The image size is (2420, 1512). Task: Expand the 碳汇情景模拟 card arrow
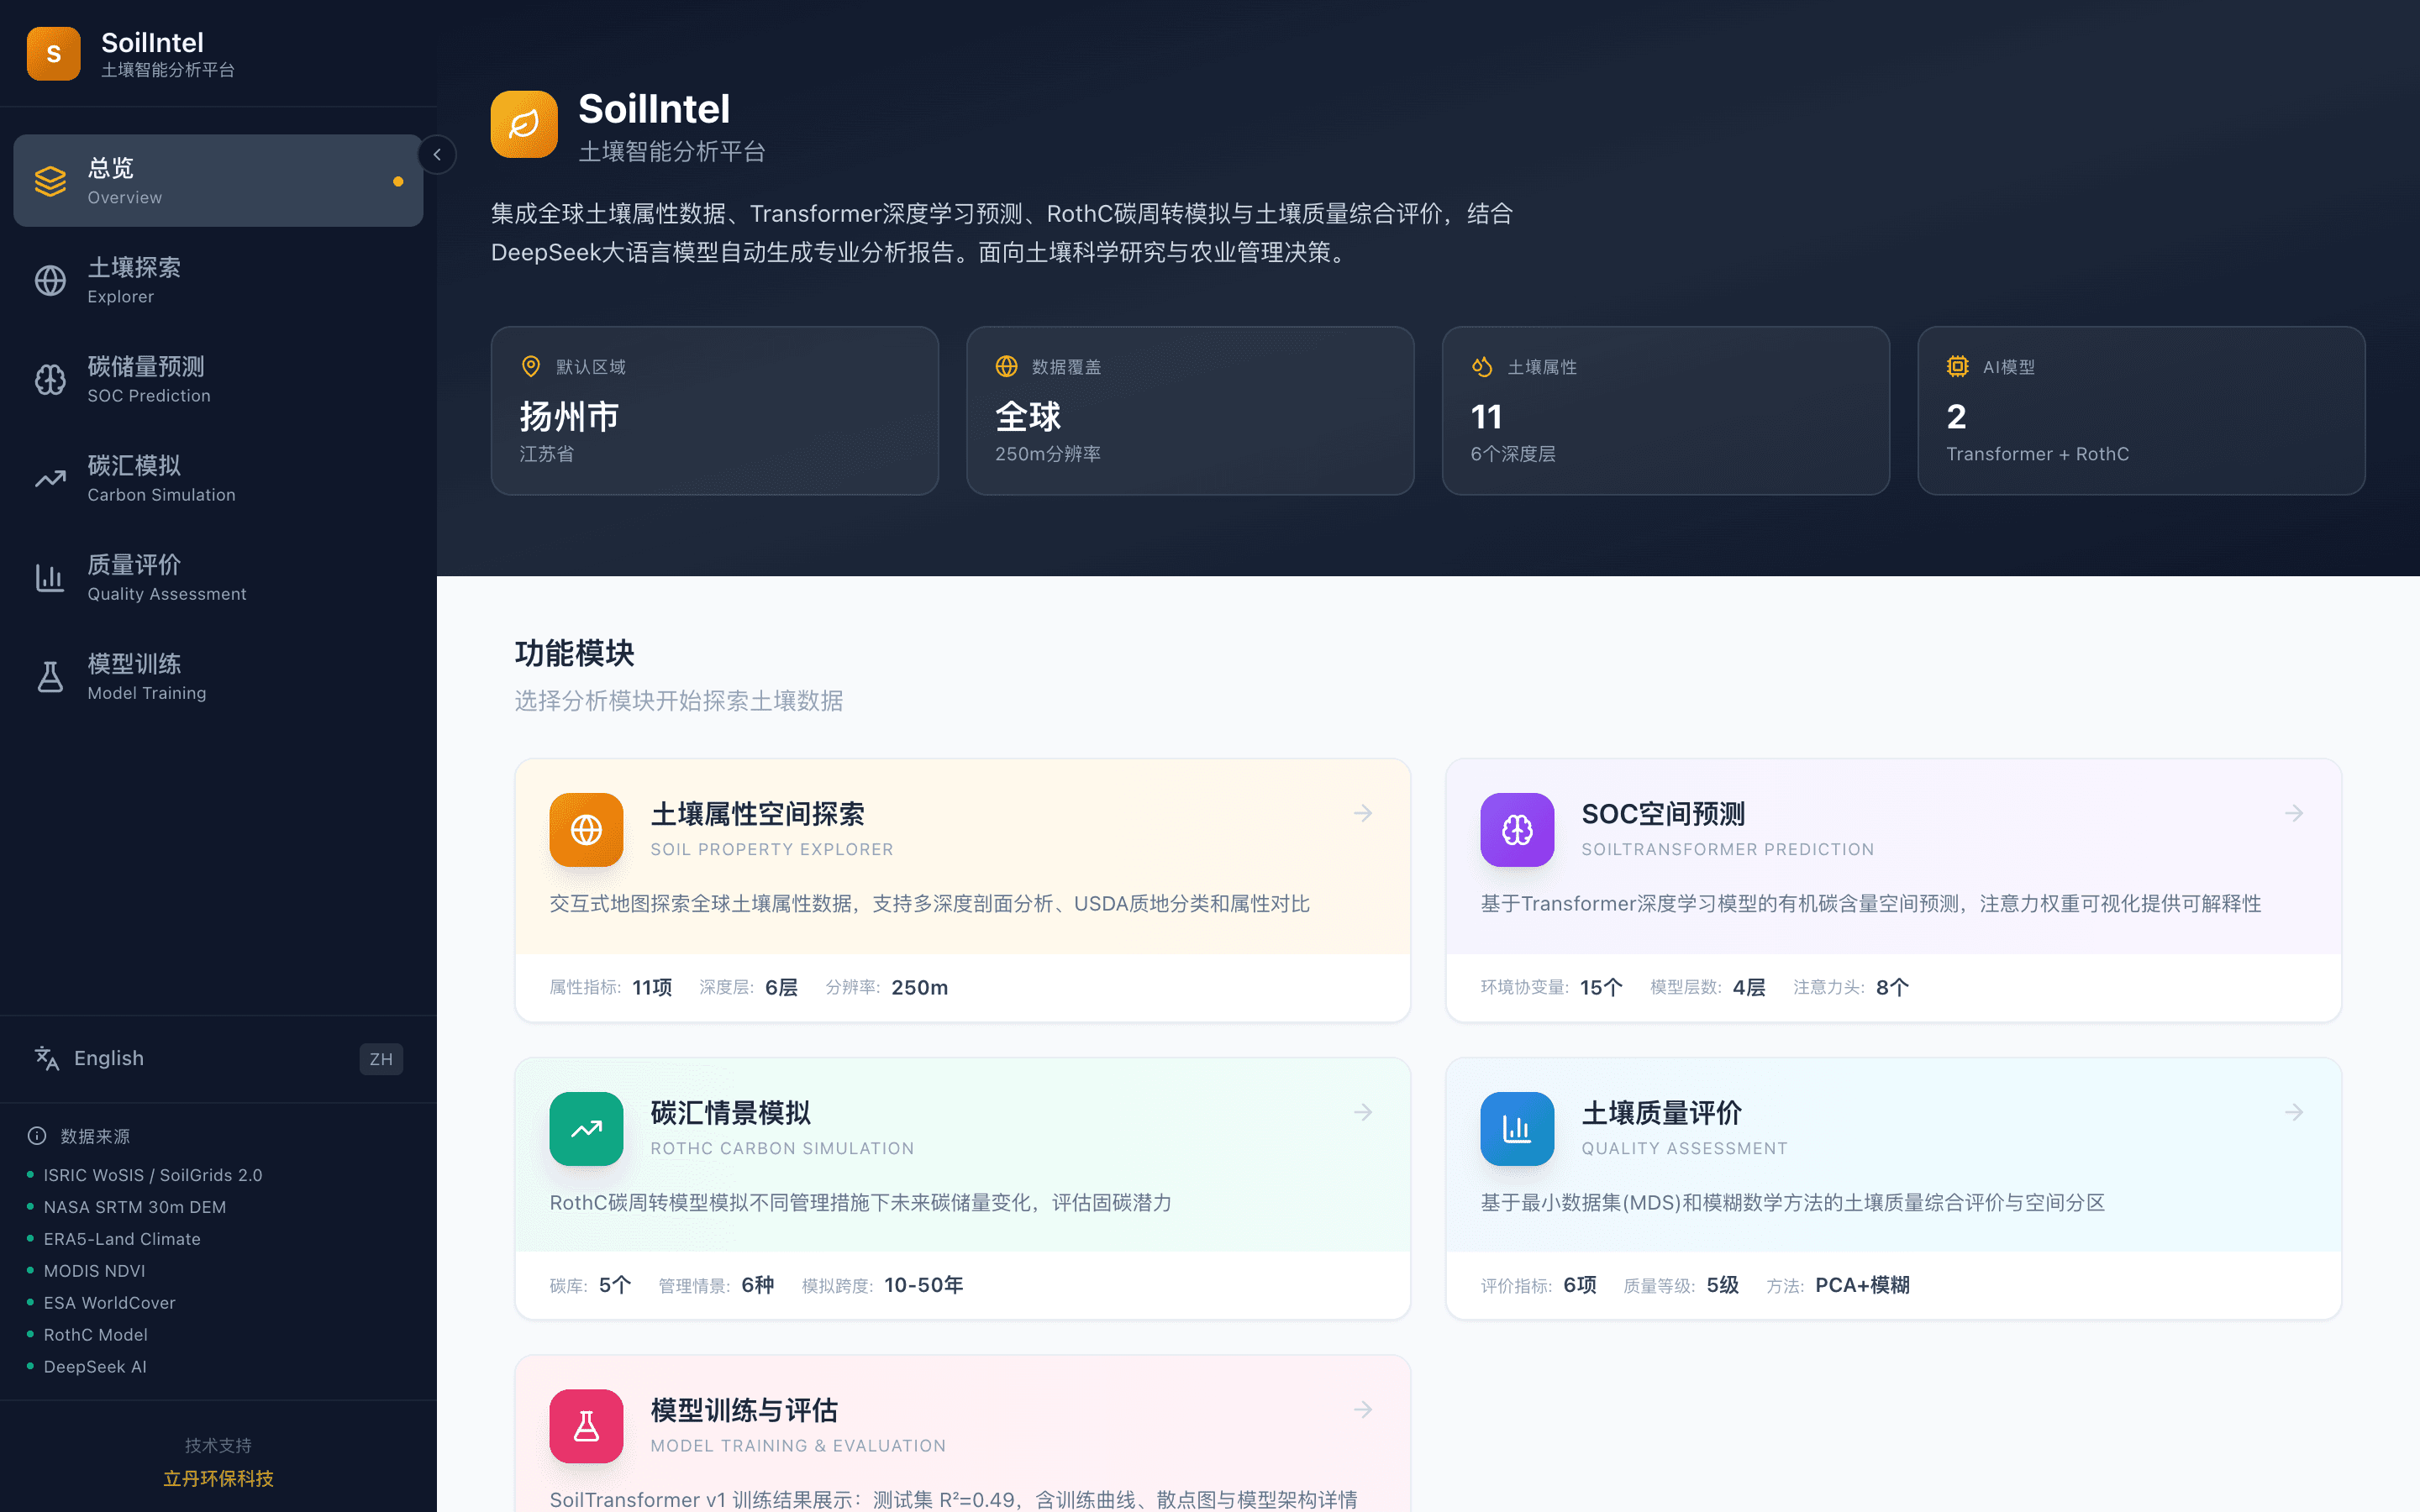[1364, 1111]
